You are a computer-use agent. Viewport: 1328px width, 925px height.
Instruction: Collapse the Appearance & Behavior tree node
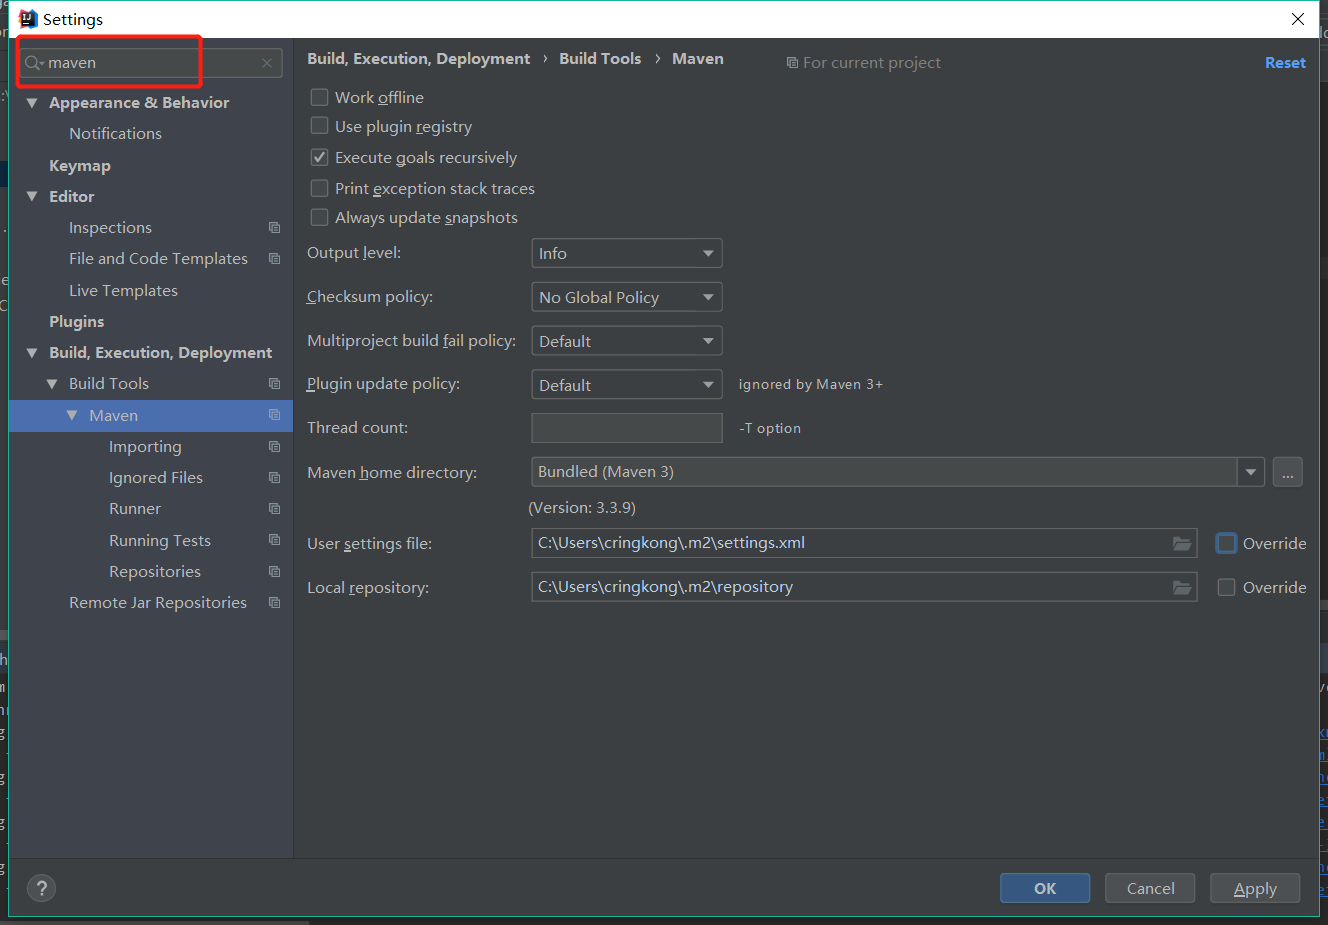(32, 103)
